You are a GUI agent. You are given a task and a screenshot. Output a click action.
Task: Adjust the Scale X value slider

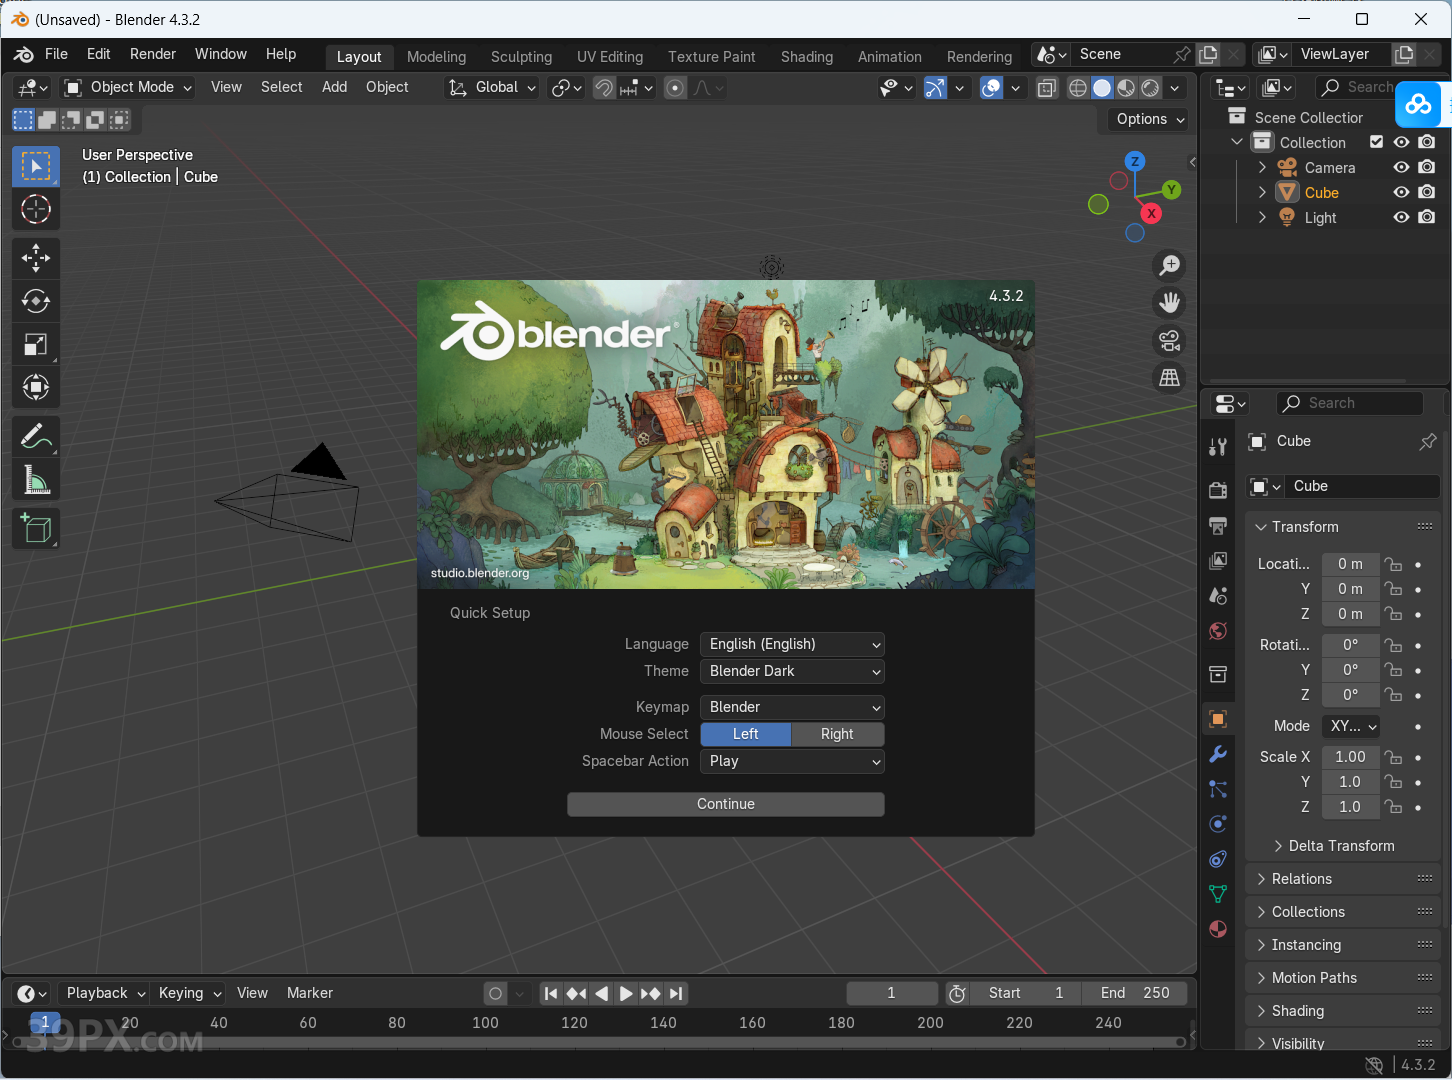point(1350,757)
